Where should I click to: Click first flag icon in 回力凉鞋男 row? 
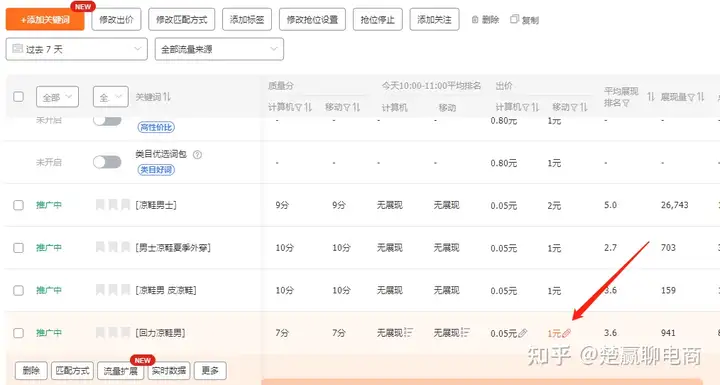(100, 333)
